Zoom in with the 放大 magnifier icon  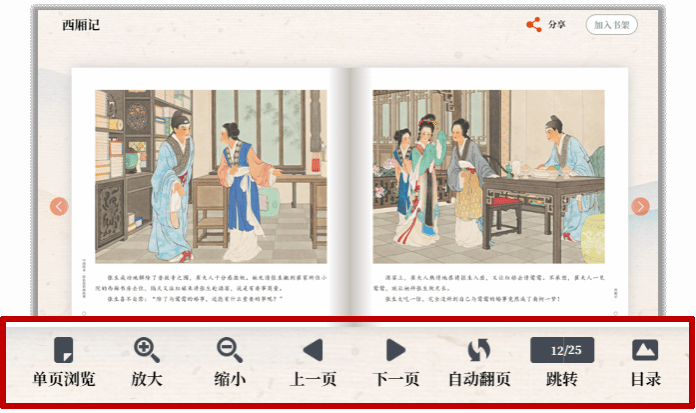(147, 350)
